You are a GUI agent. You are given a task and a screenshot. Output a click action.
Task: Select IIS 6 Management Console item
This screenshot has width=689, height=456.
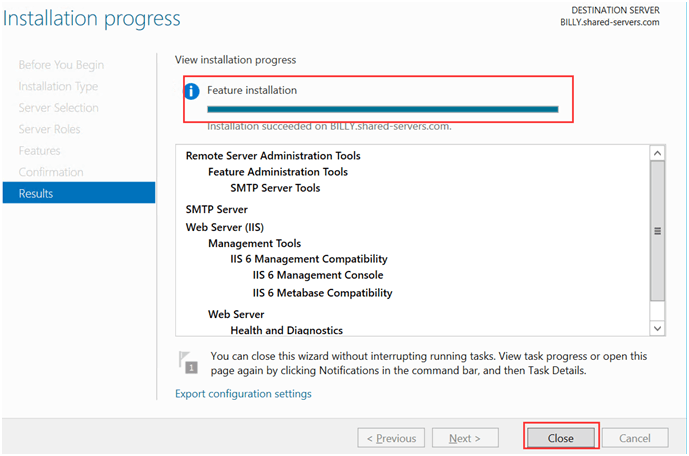[318, 275]
